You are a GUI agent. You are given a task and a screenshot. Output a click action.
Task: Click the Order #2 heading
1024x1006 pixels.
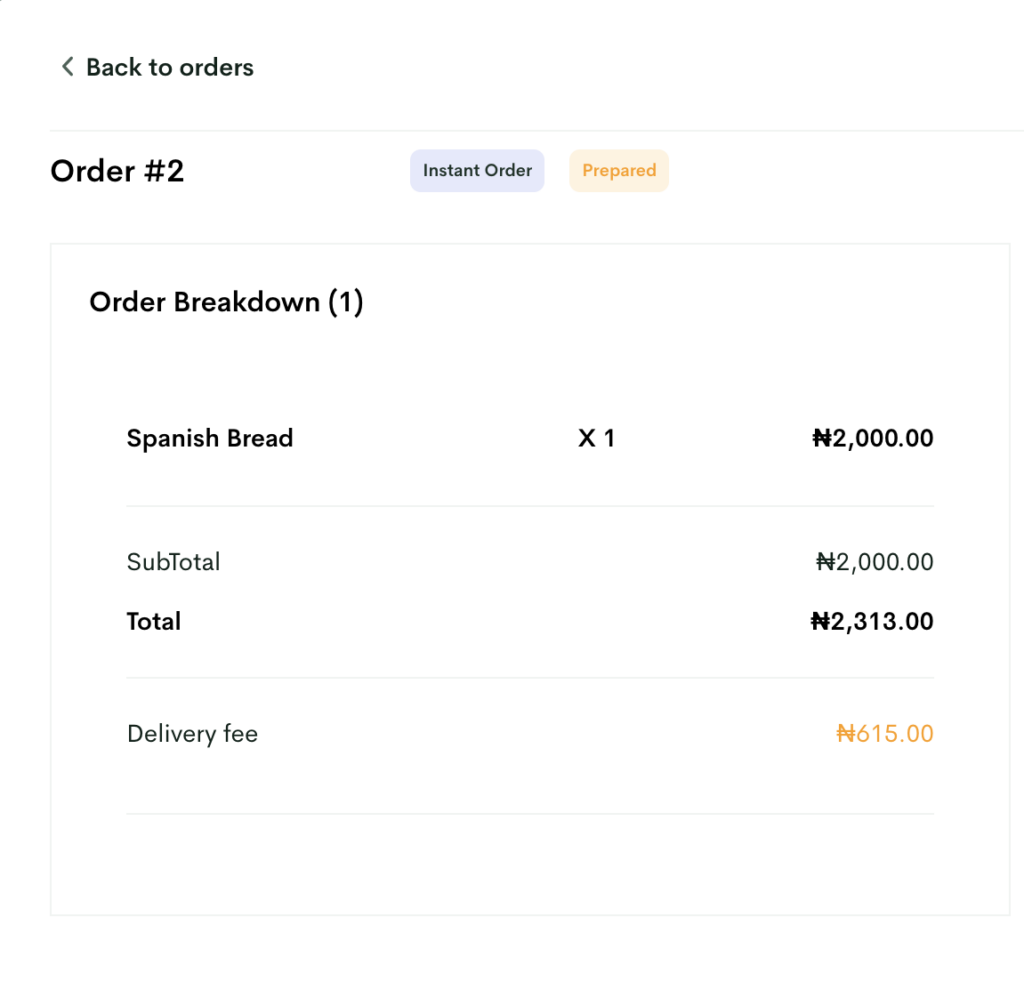click(118, 171)
